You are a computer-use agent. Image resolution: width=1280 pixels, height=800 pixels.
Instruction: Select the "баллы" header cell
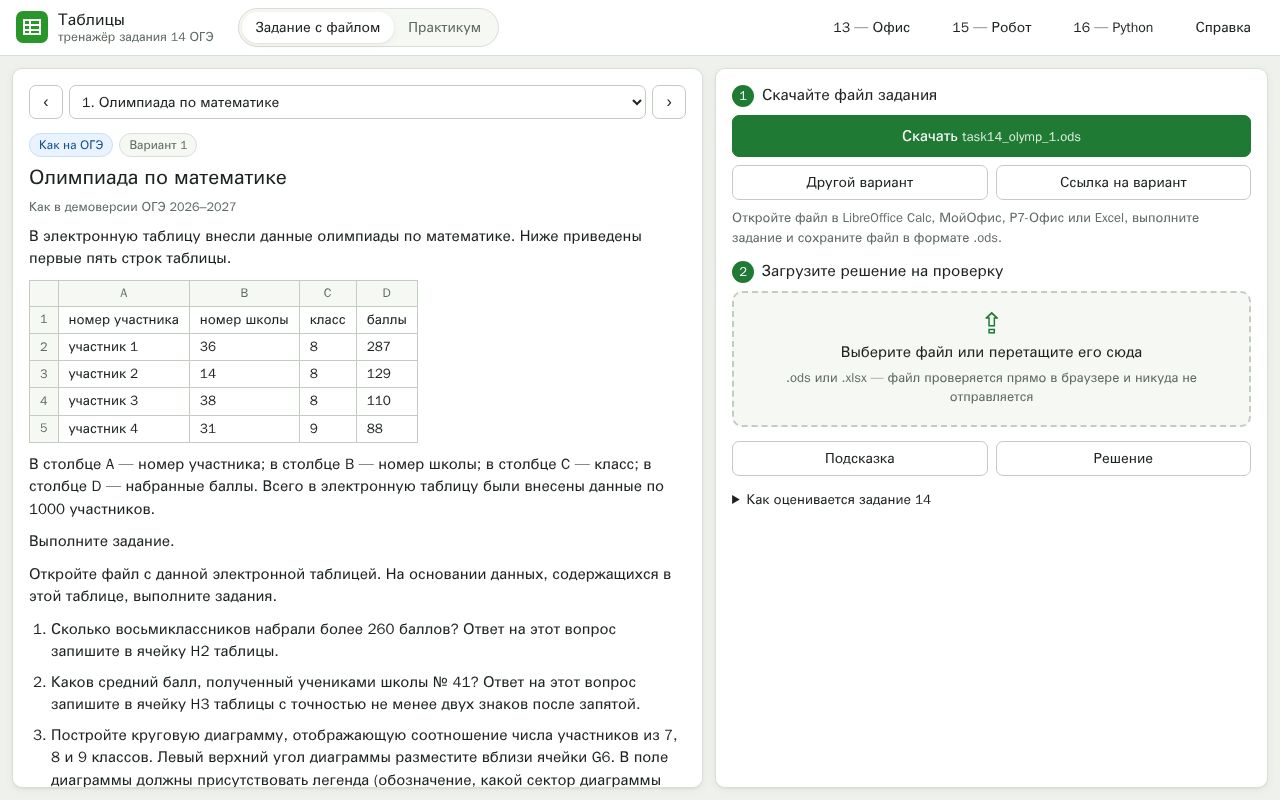[x=387, y=320]
